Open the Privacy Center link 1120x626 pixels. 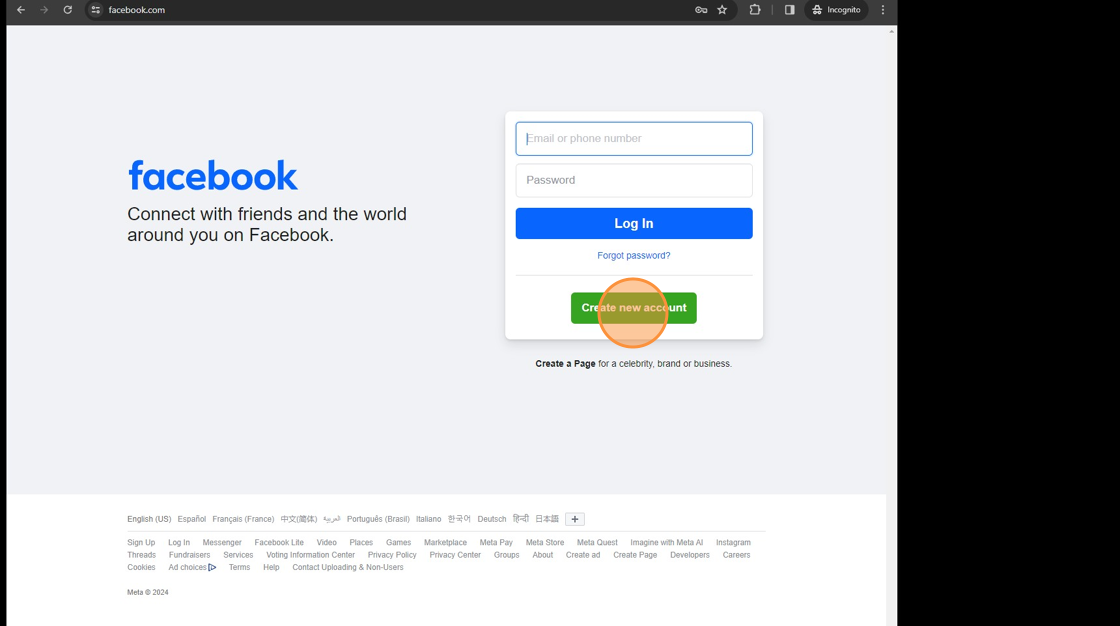455,555
